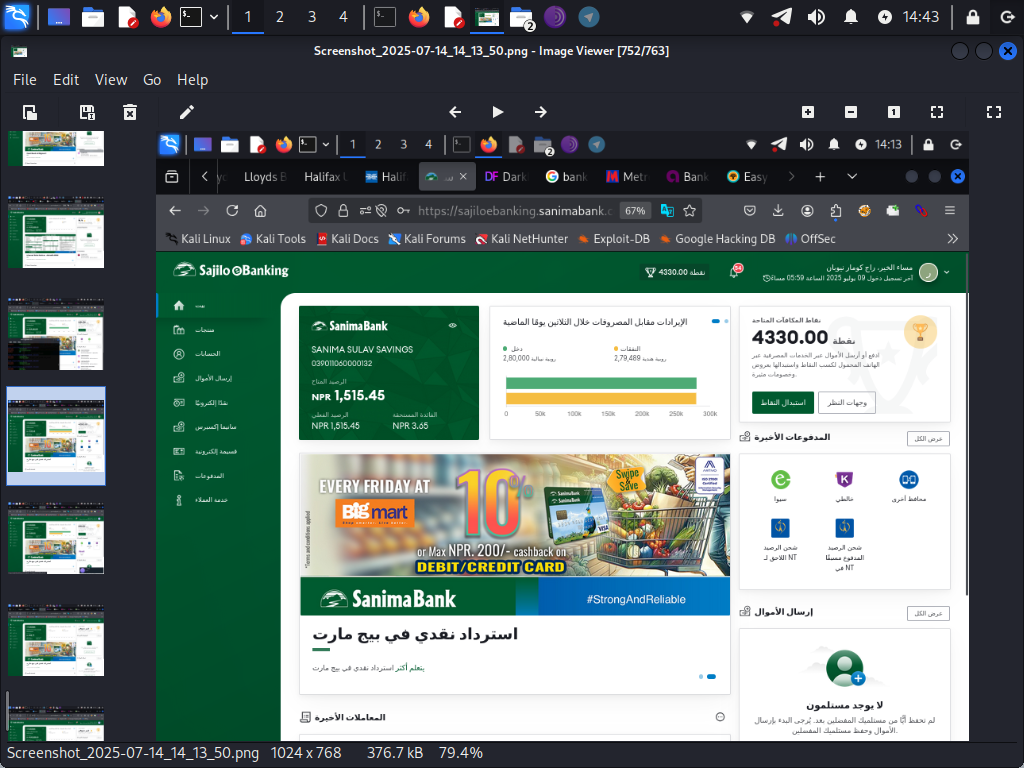1024x768 pixels.
Task: Open the Help menu
Action: (x=193, y=80)
